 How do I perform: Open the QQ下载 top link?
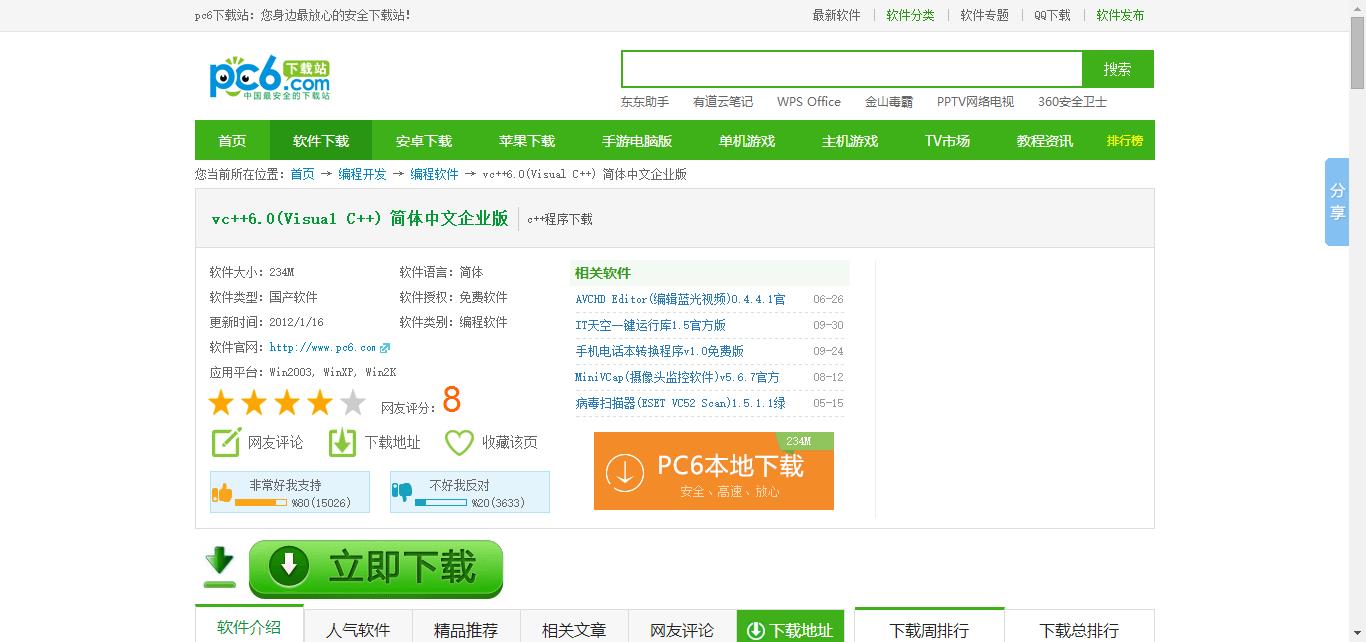[1052, 15]
